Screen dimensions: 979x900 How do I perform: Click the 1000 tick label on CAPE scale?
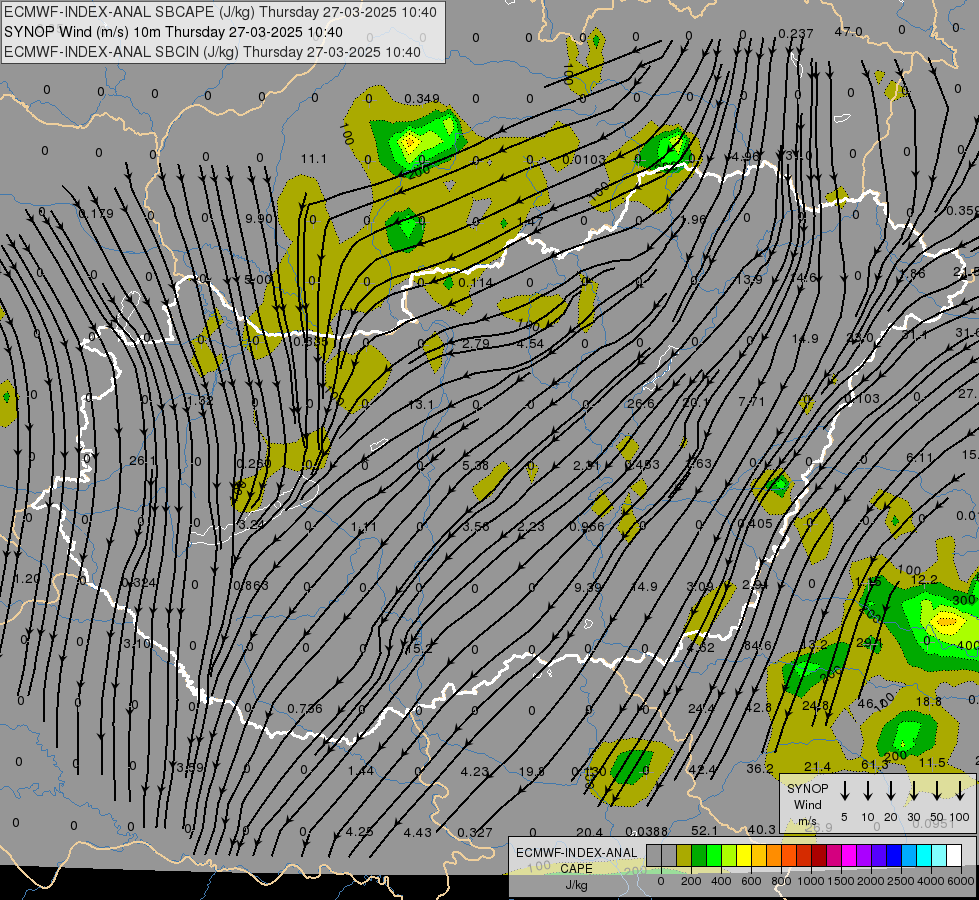click(810, 881)
